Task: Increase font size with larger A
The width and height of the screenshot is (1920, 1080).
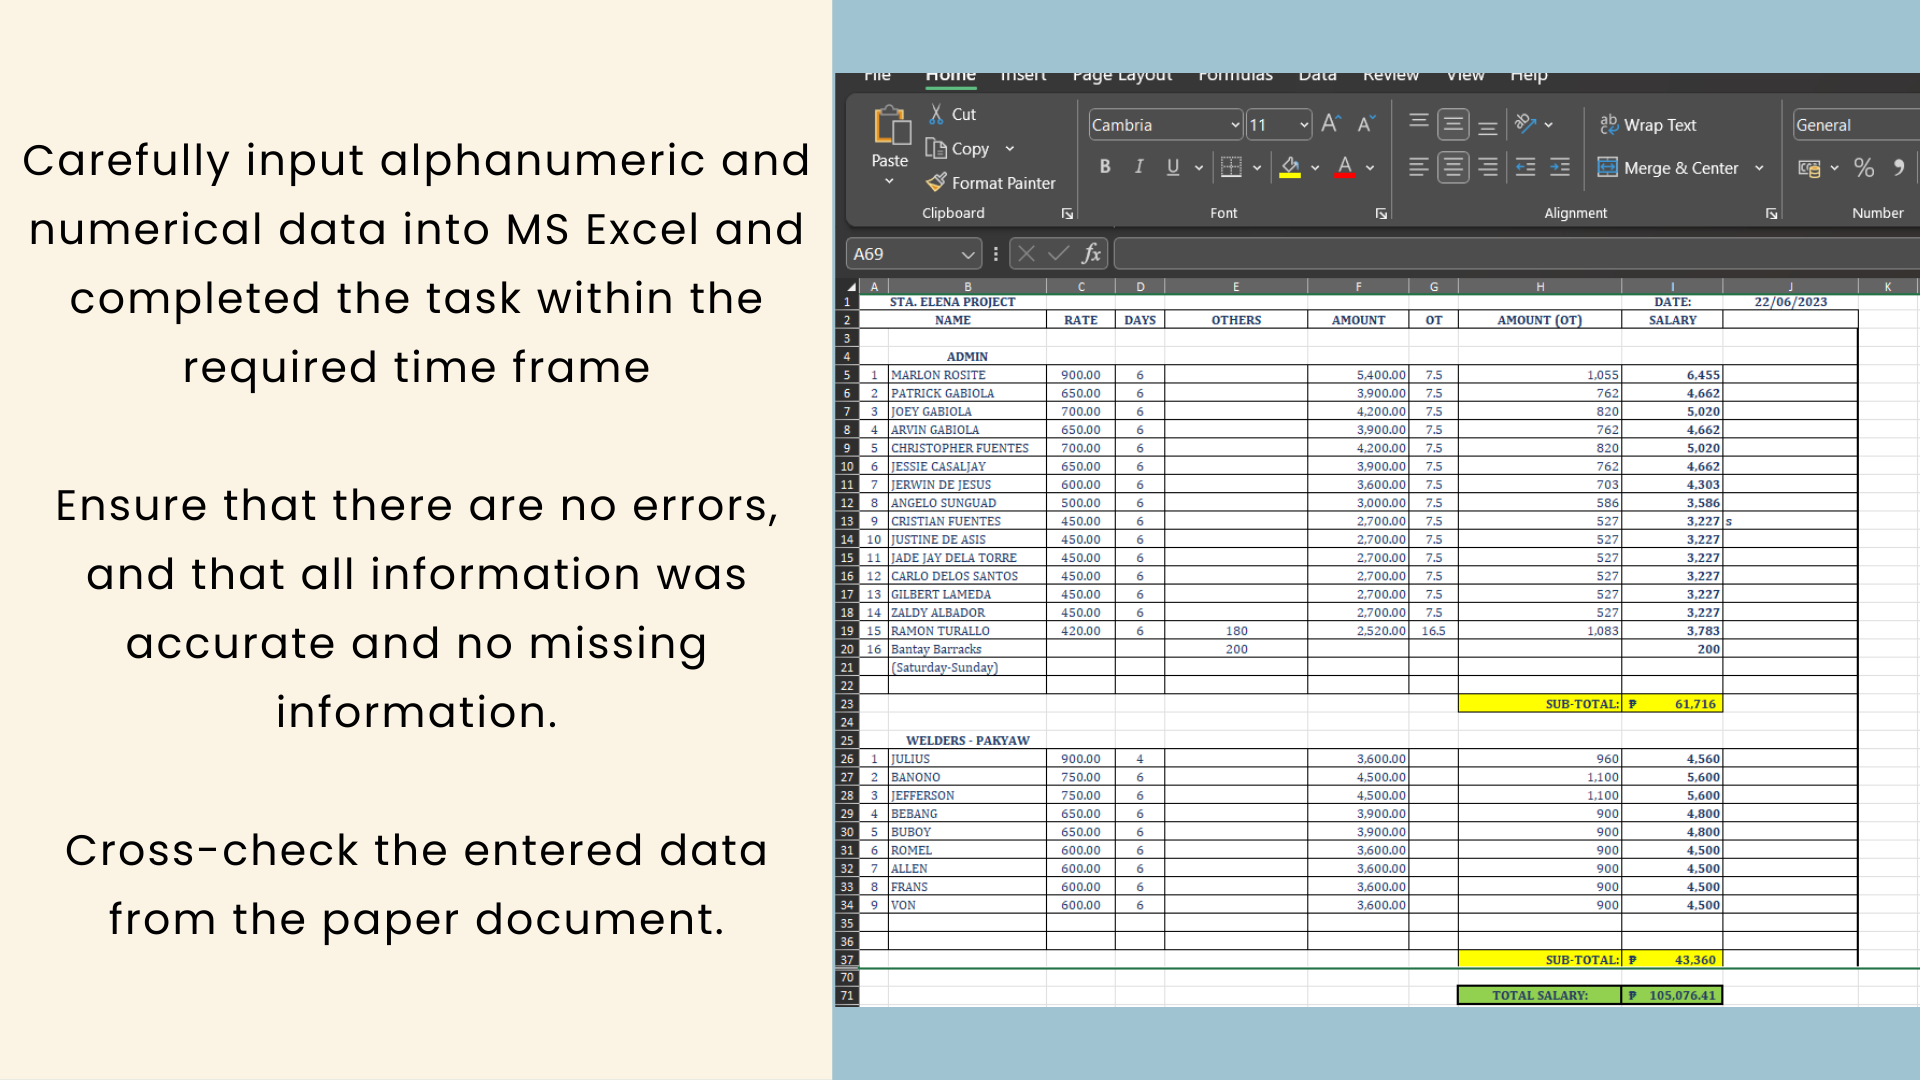Action: tap(1330, 124)
